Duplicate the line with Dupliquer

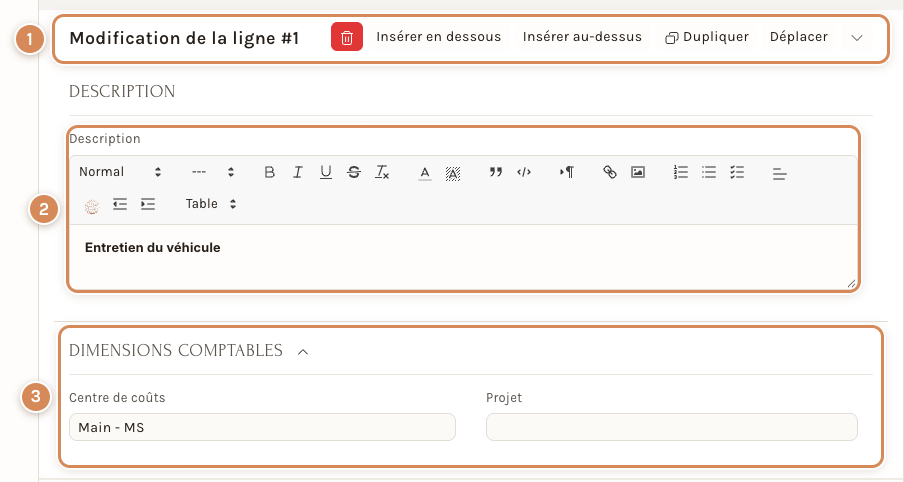(x=707, y=37)
